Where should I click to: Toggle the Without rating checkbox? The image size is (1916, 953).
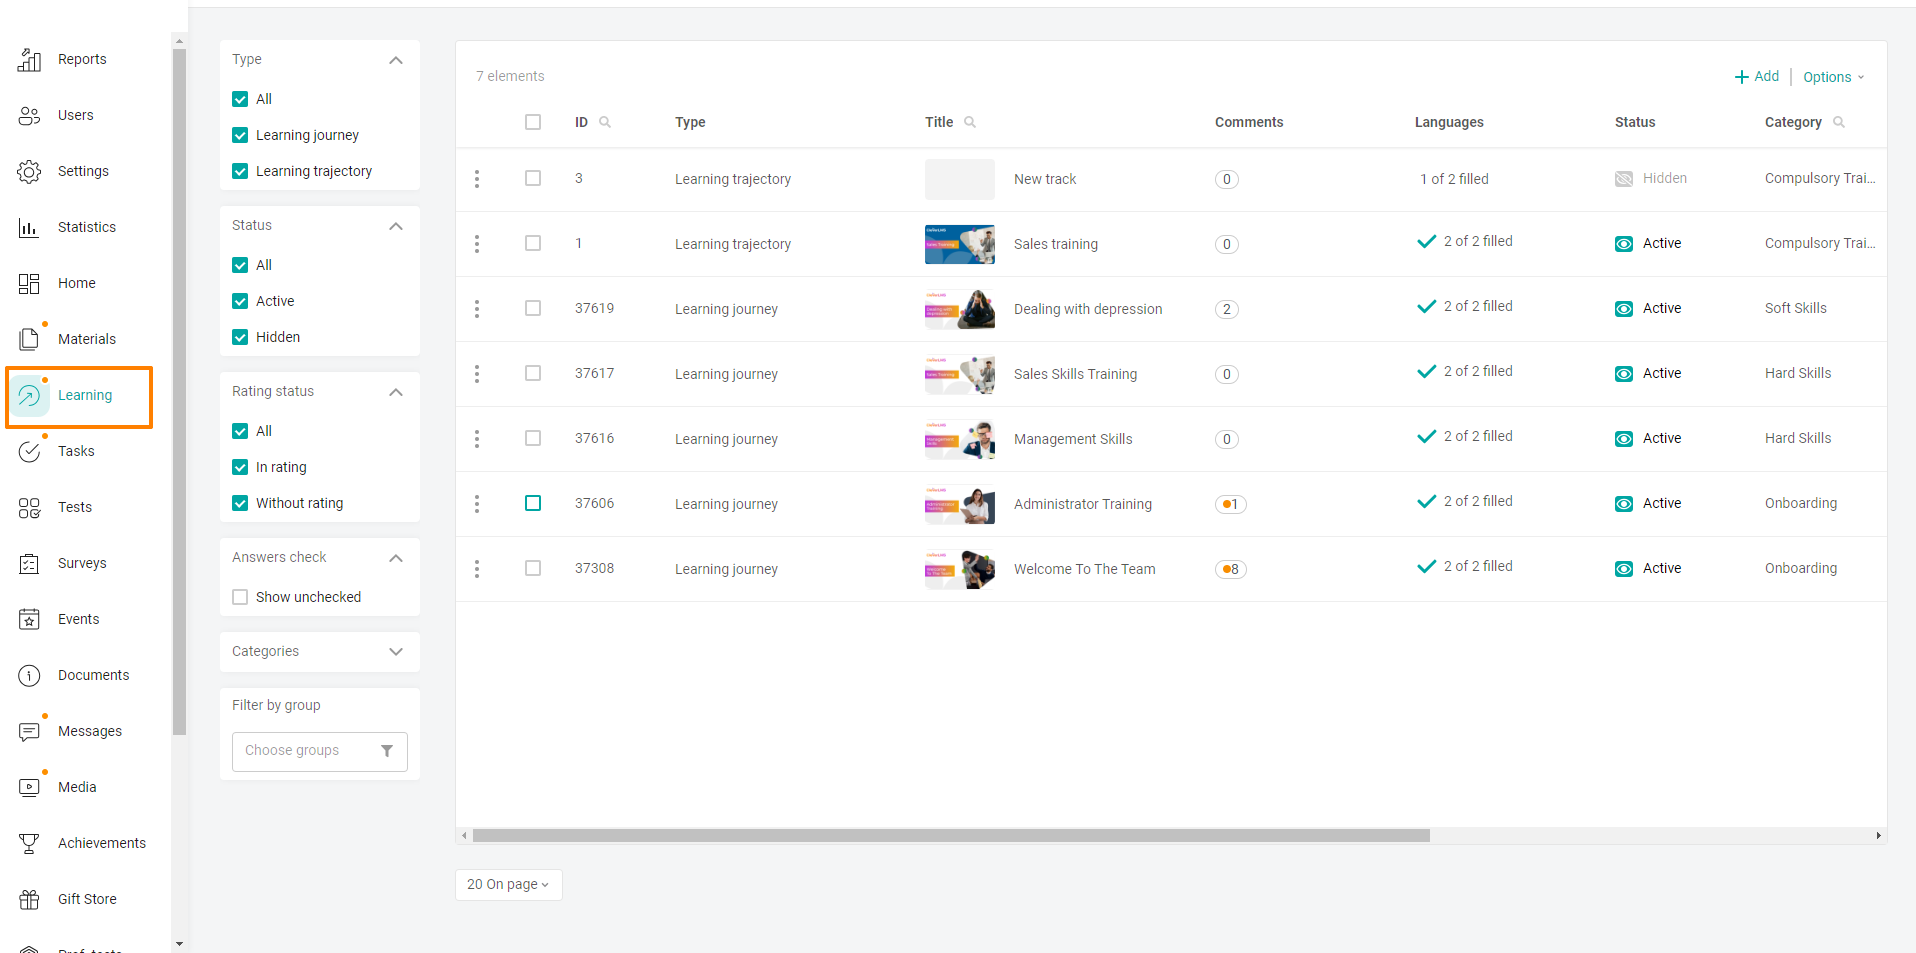(240, 503)
